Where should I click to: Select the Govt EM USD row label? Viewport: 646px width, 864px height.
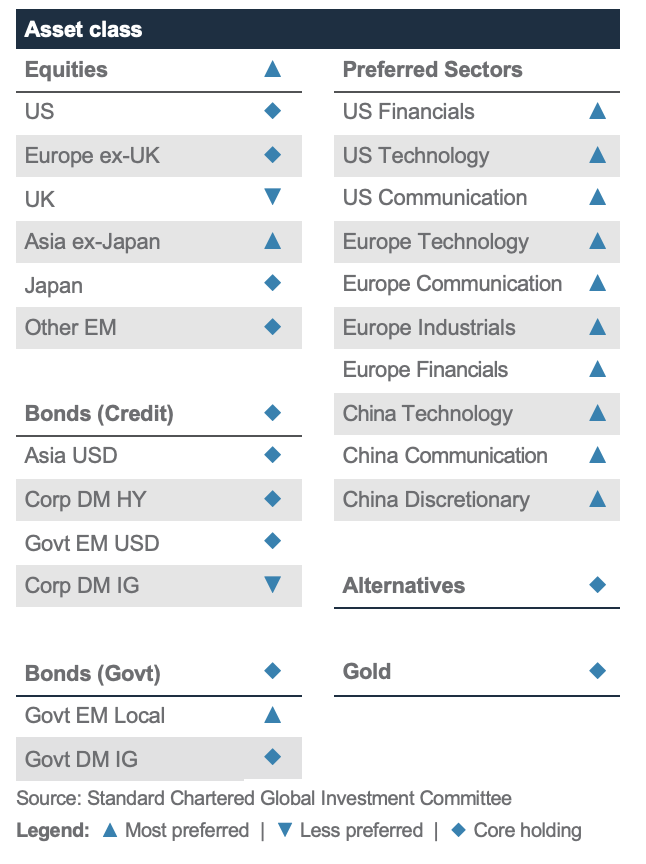click(92, 543)
